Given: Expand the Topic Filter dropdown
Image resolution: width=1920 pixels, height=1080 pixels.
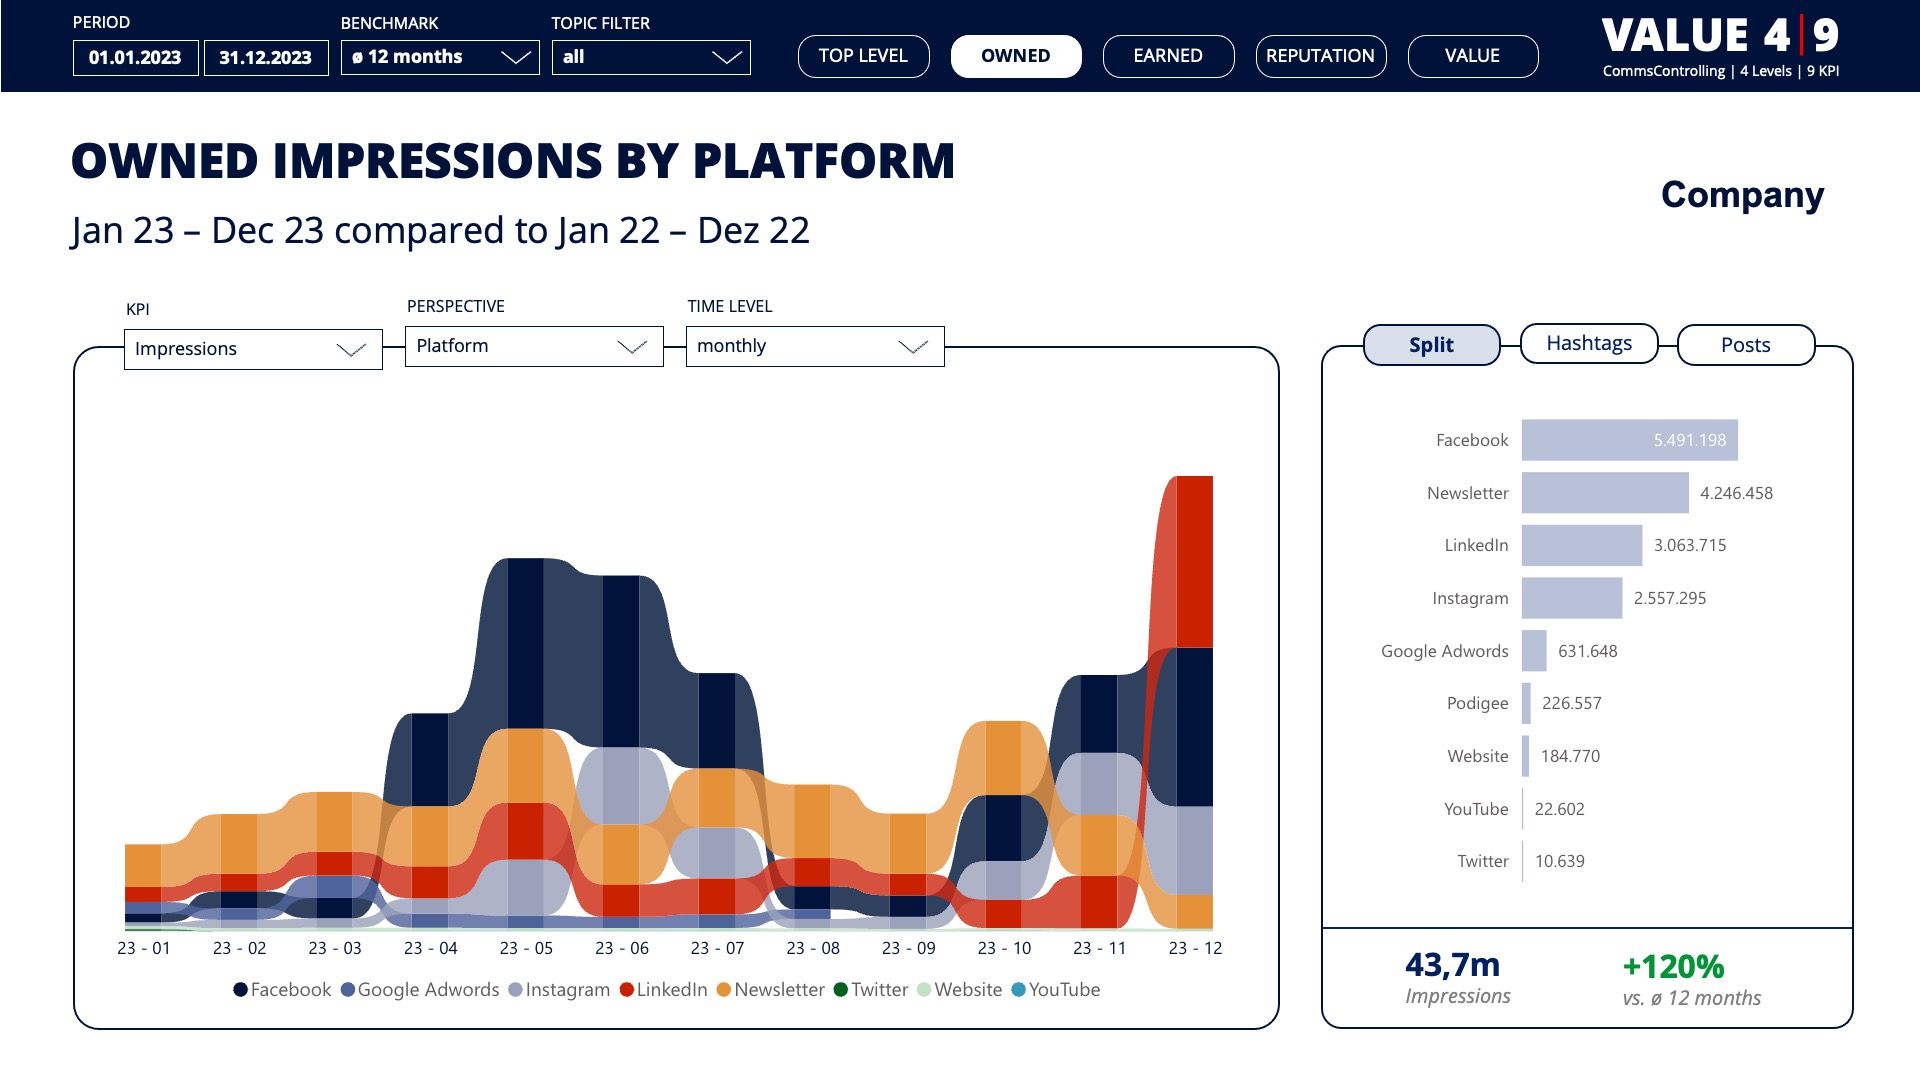Looking at the screenshot, I should (x=650, y=57).
